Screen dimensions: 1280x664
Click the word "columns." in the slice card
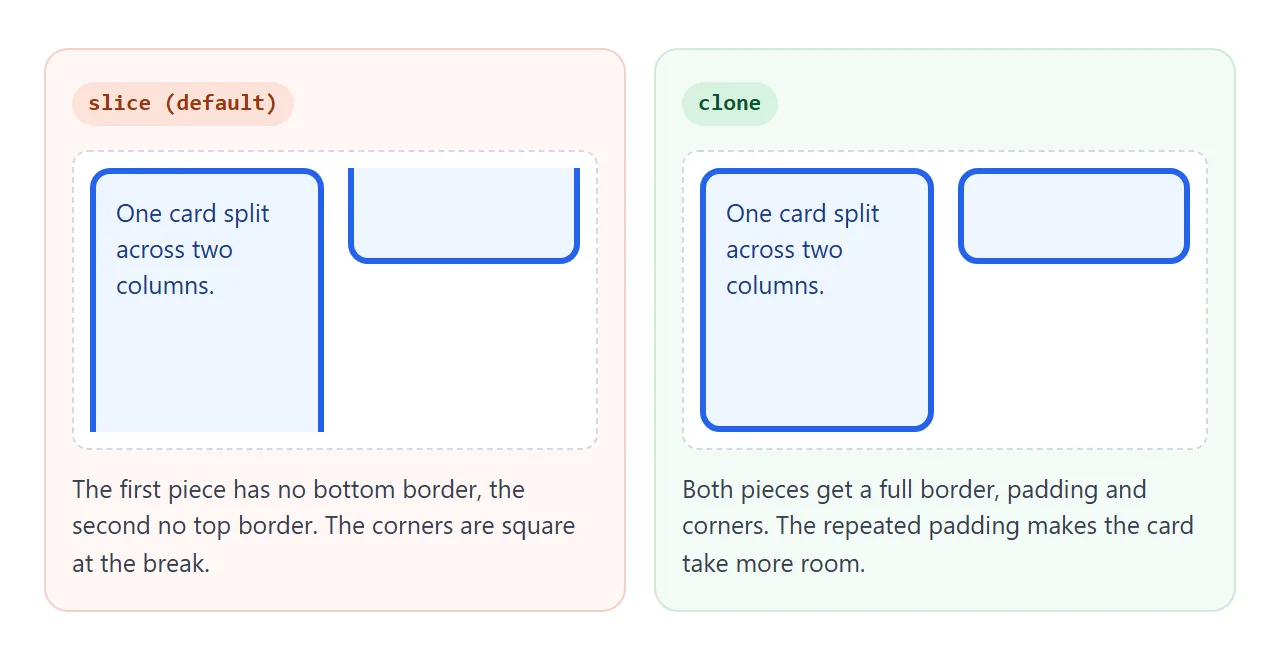point(165,286)
